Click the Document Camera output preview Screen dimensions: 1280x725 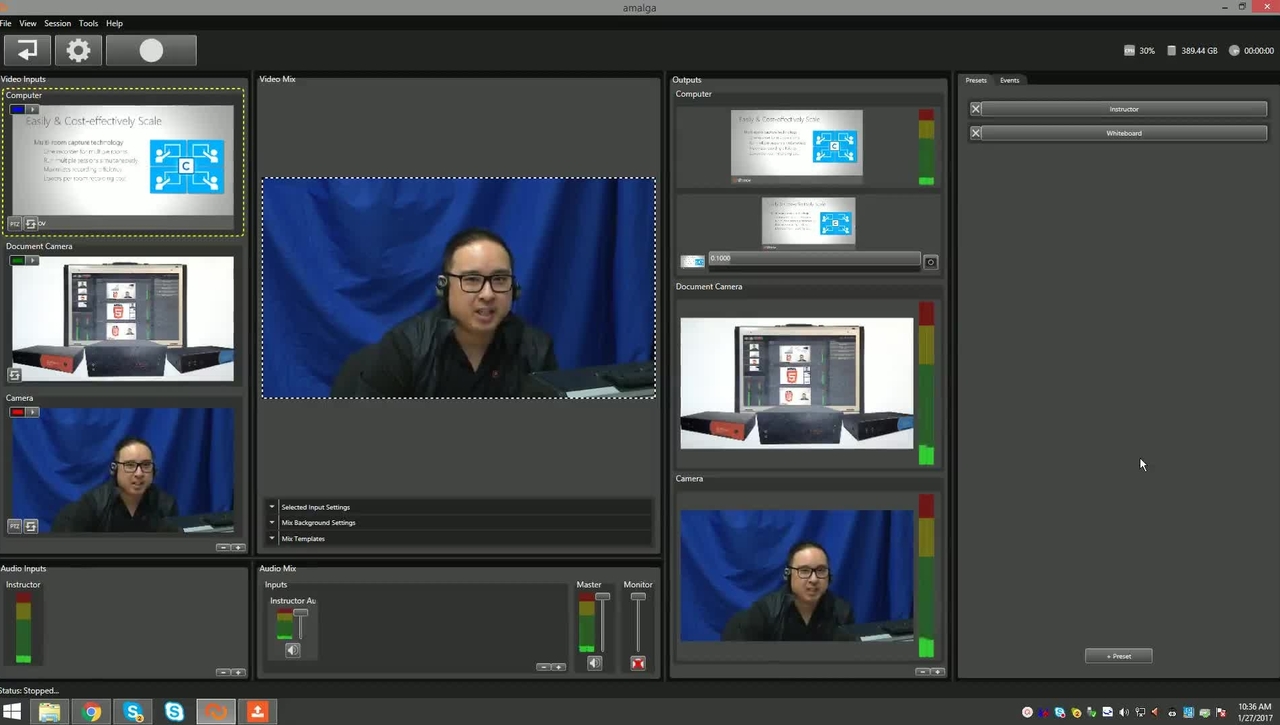tap(797, 383)
